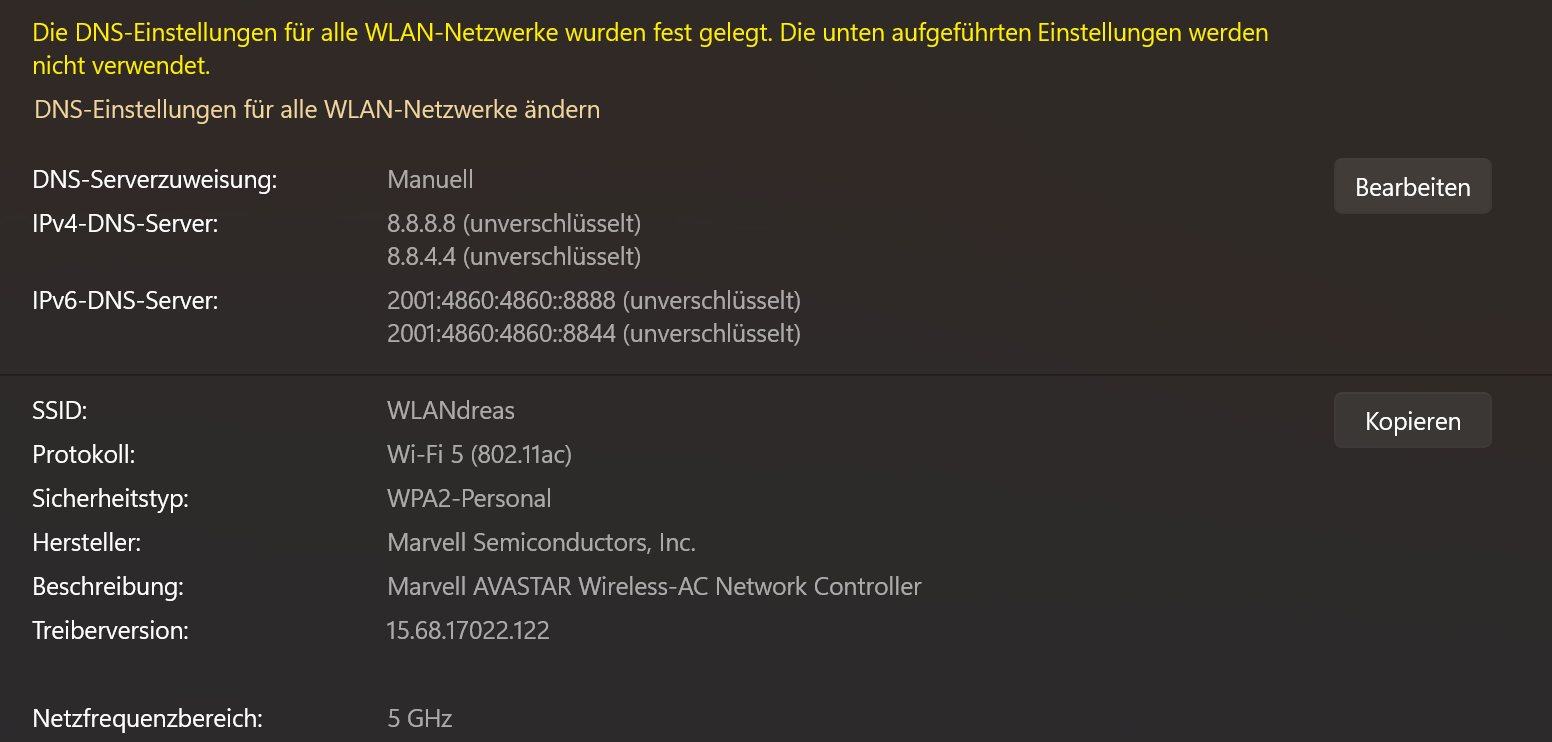Select the 2001:4860:4860::8888 IPv6 entry
The image size is (1552, 742).
click(x=594, y=299)
